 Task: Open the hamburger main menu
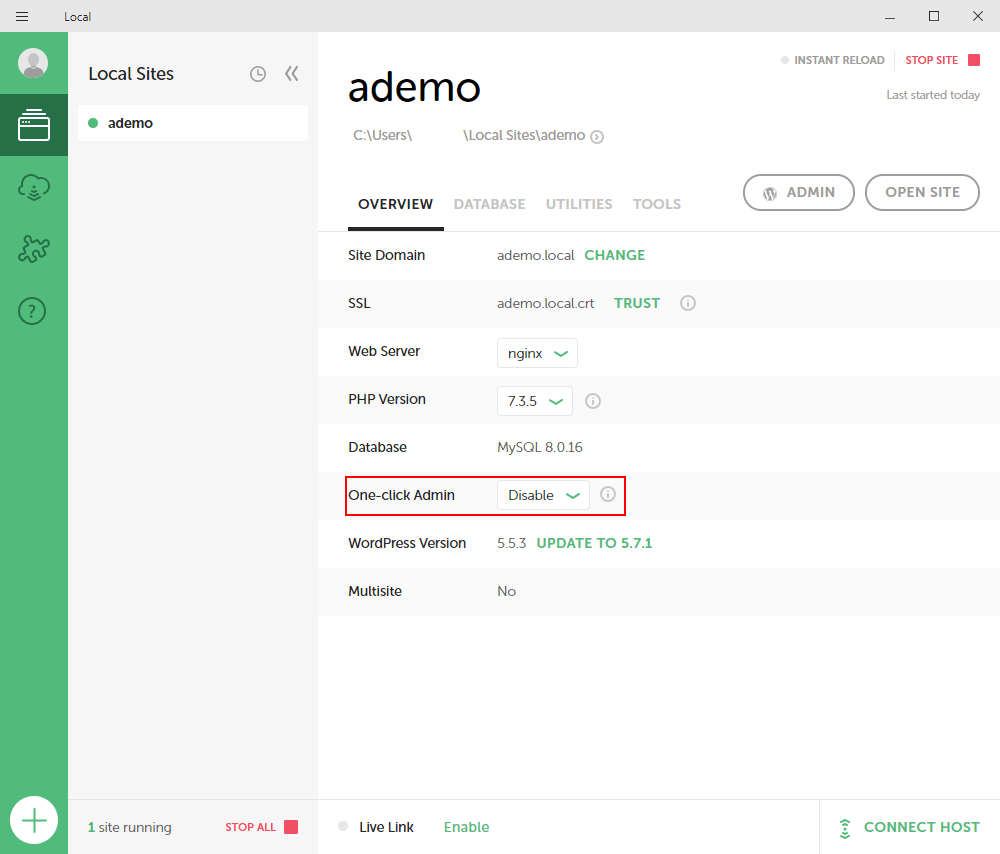(22, 17)
